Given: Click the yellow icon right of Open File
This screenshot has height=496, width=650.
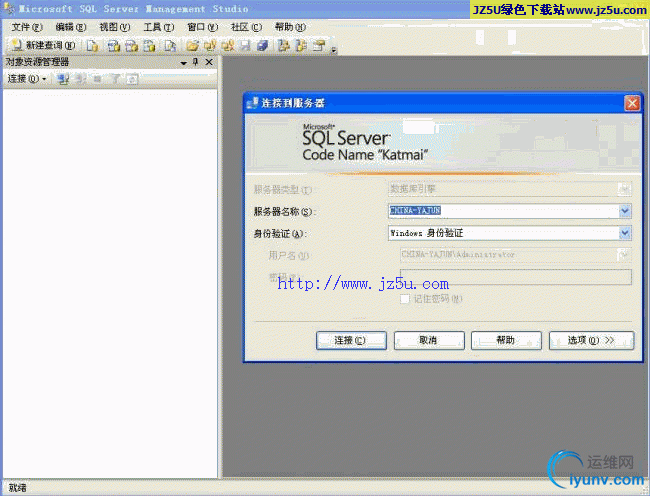Looking at the screenshot, I should tap(210, 45).
